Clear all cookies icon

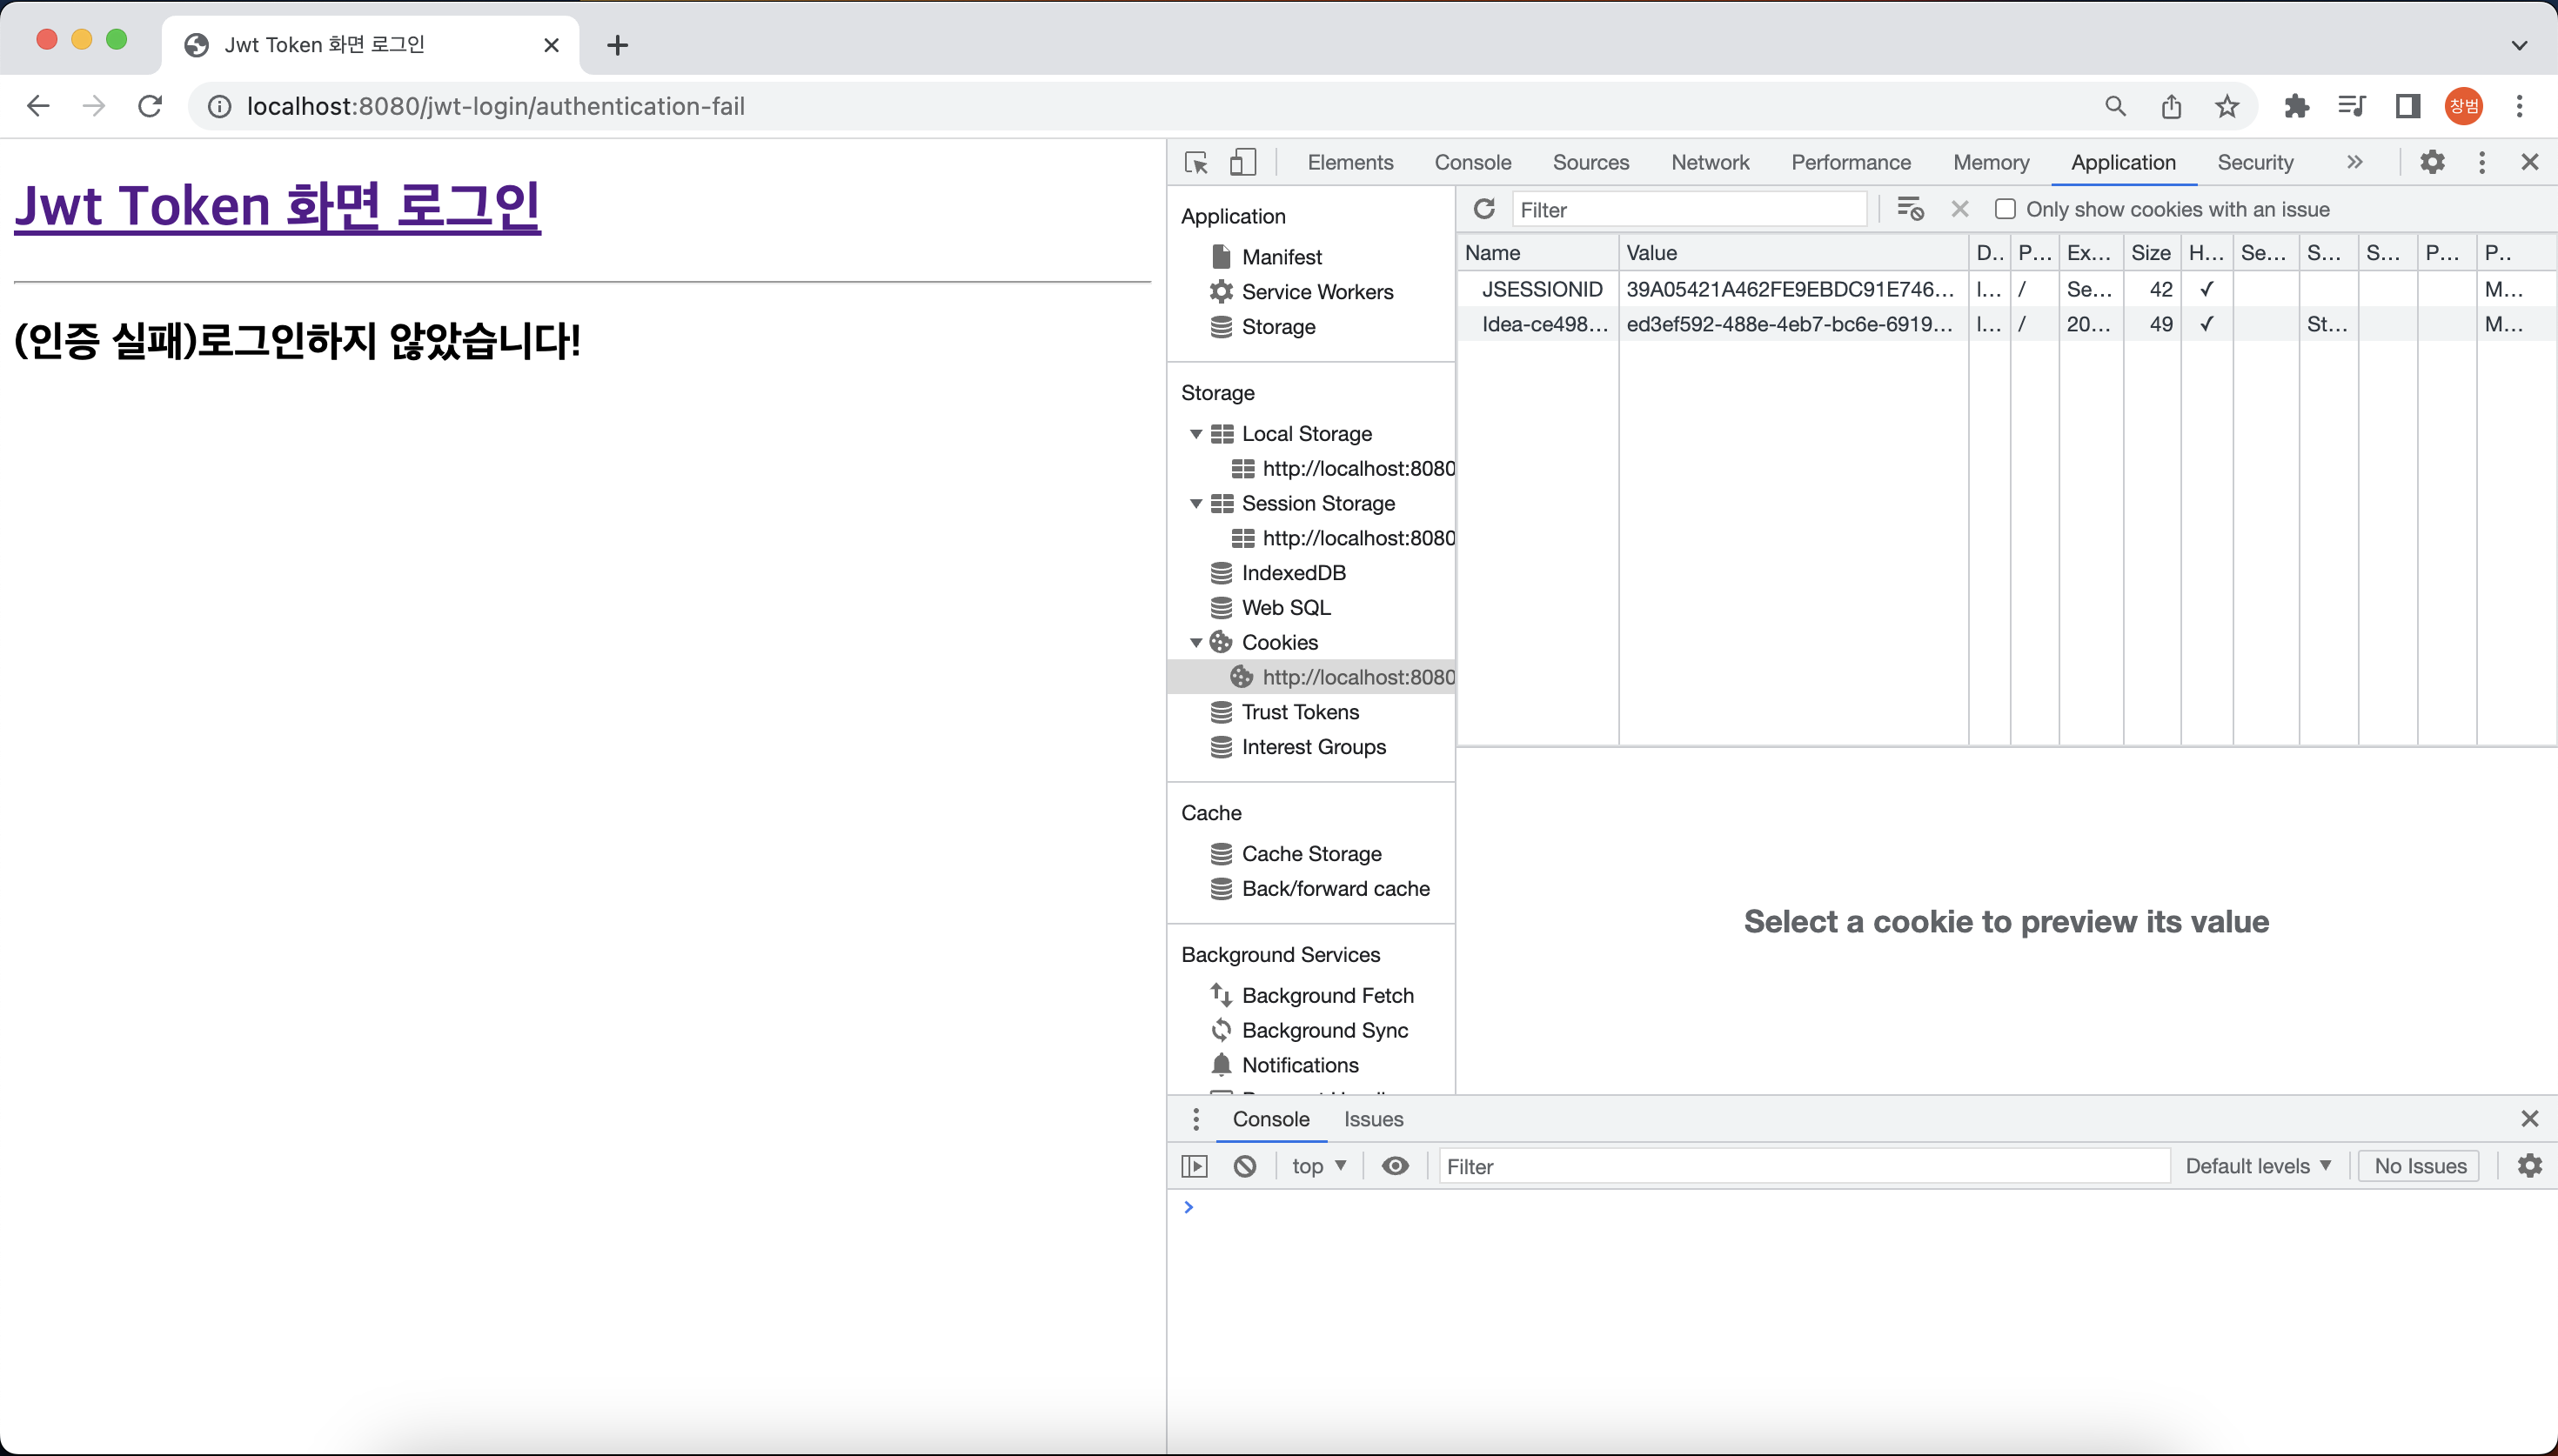click(x=1910, y=209)
